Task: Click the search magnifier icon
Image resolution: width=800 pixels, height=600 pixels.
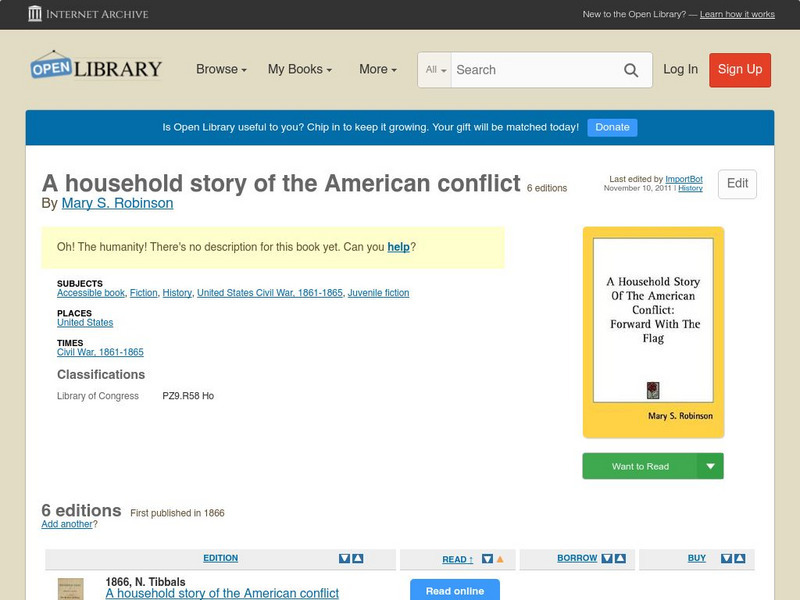Action: point(631,70)
